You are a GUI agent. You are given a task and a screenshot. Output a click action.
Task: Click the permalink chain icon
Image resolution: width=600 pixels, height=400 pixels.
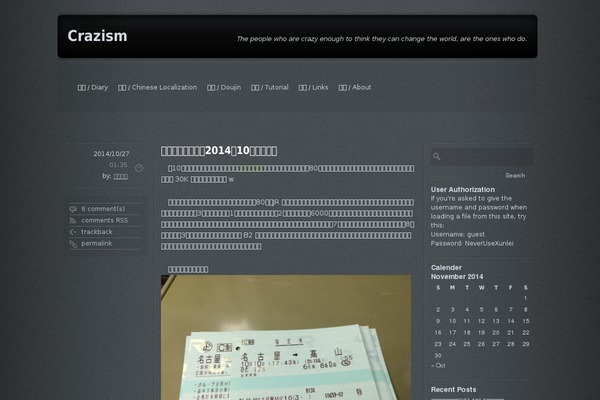73,243
